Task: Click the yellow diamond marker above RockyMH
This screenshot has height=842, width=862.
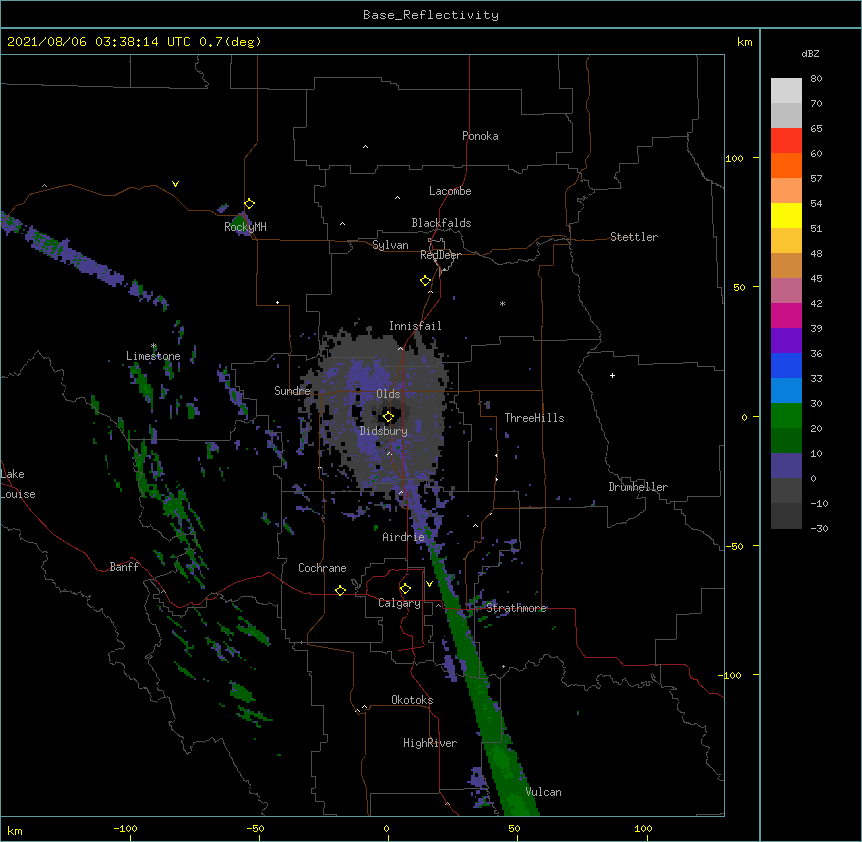Action: (x=250, y=204)
